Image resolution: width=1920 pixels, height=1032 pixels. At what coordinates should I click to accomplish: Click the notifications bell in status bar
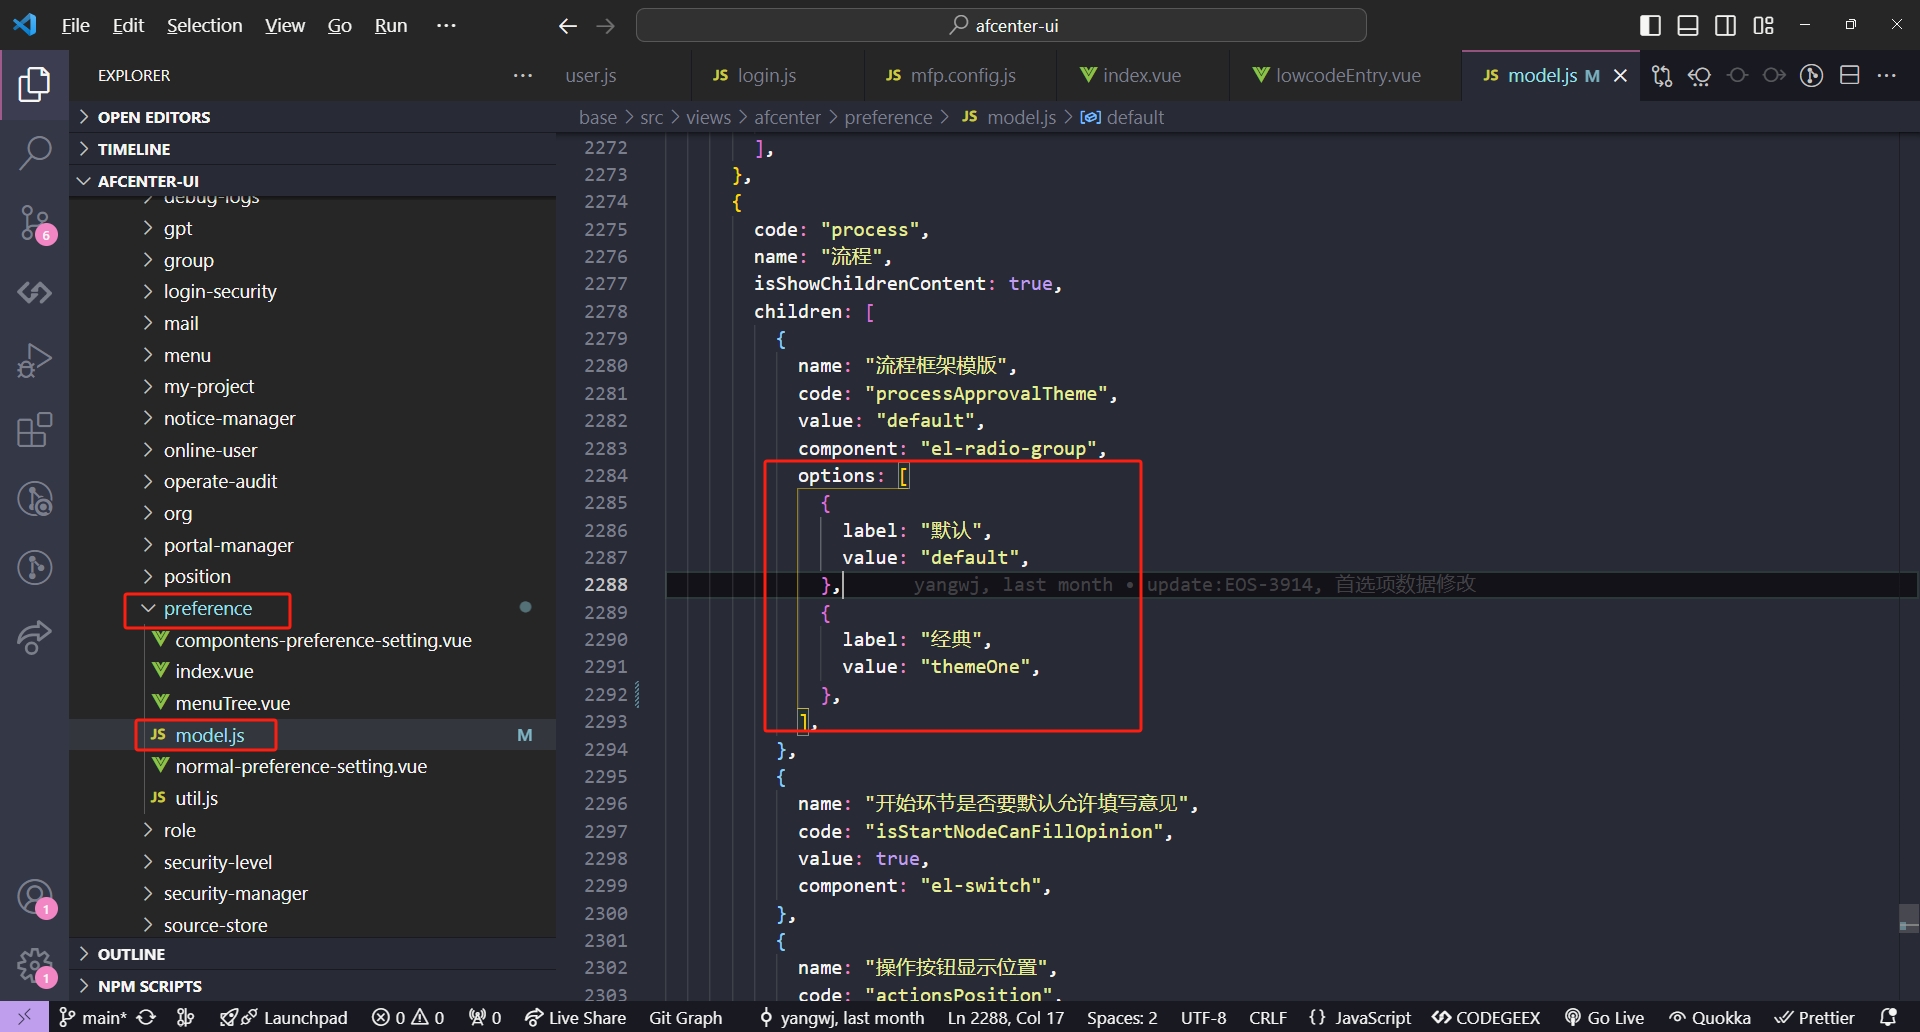coord(1888,1017)
